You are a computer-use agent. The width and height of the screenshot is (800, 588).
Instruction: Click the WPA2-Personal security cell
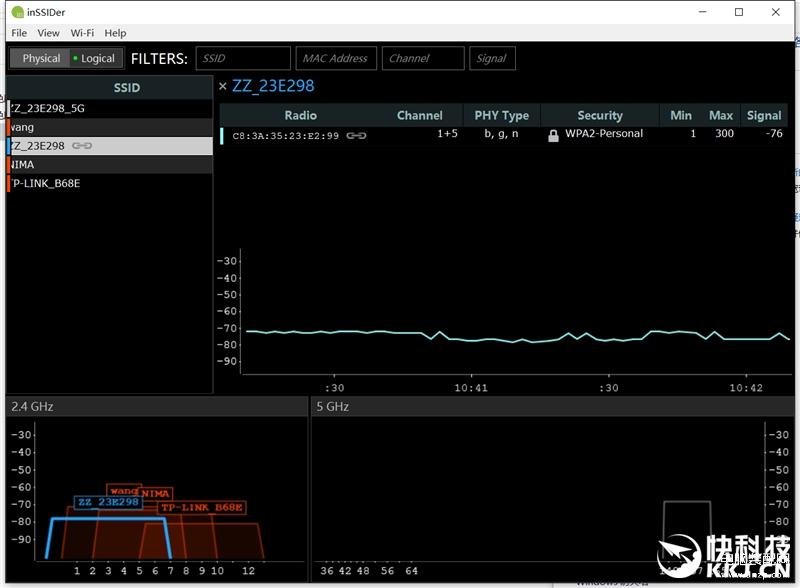[604, 134]
